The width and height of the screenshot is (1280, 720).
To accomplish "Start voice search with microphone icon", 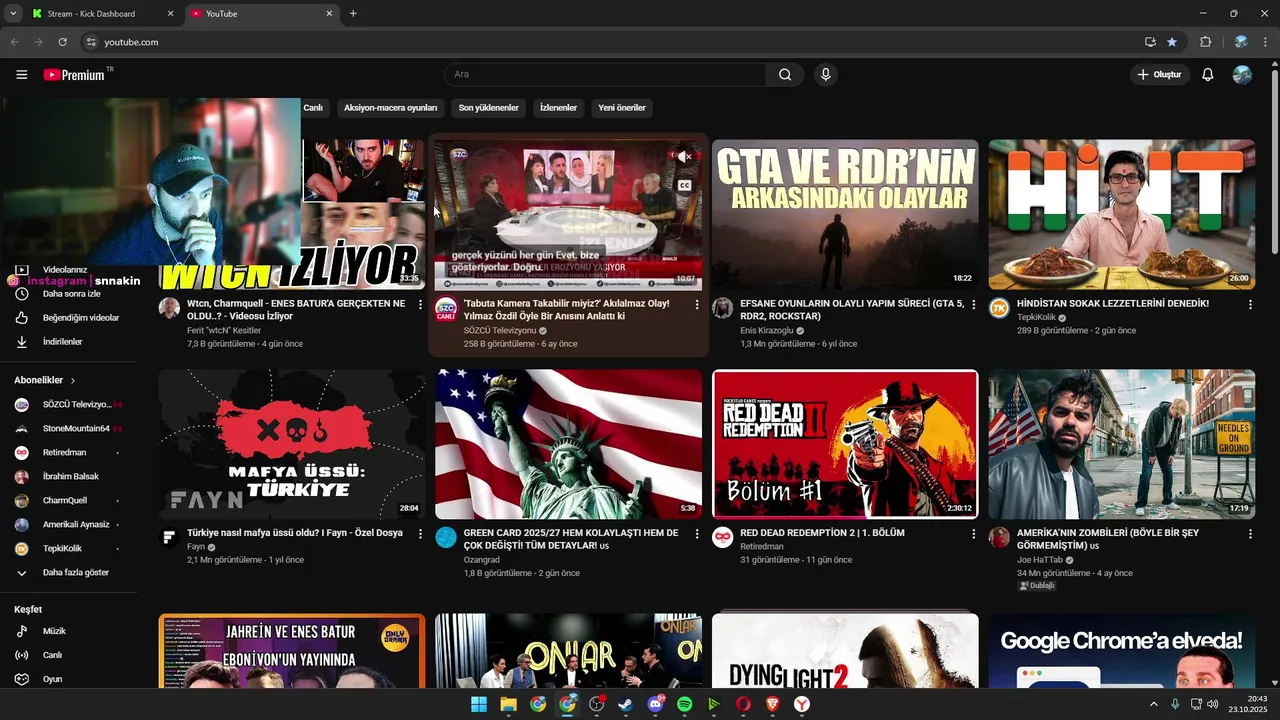I will 825,75.
